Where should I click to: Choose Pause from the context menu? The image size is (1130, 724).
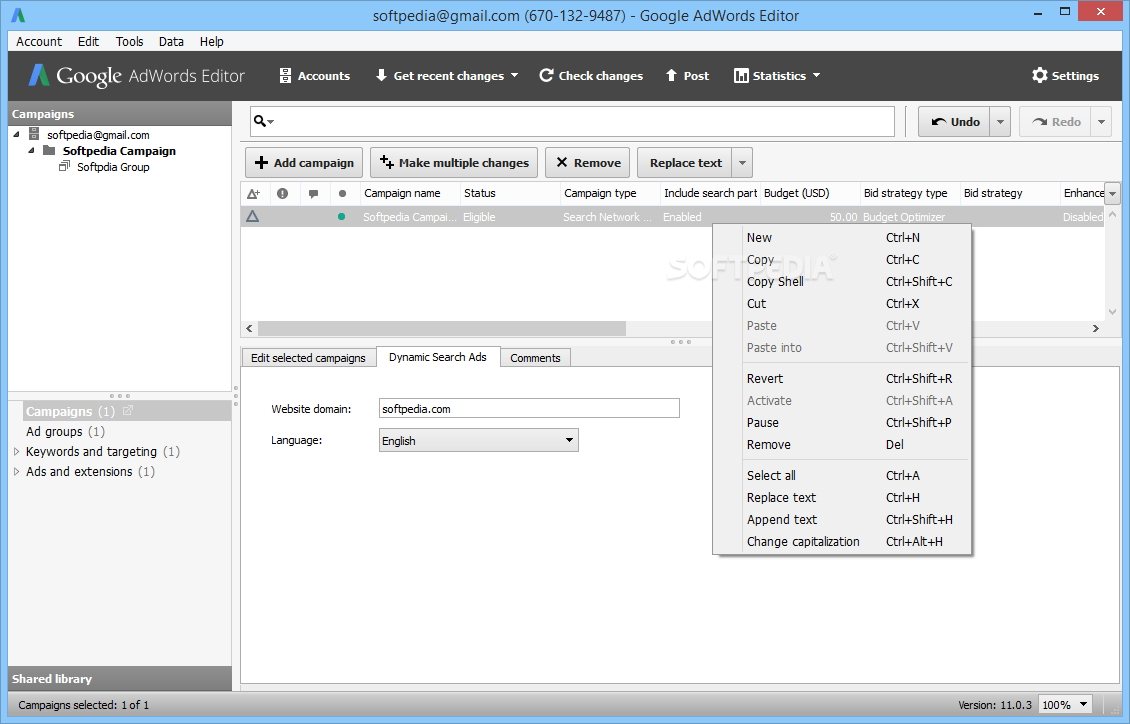842,423
